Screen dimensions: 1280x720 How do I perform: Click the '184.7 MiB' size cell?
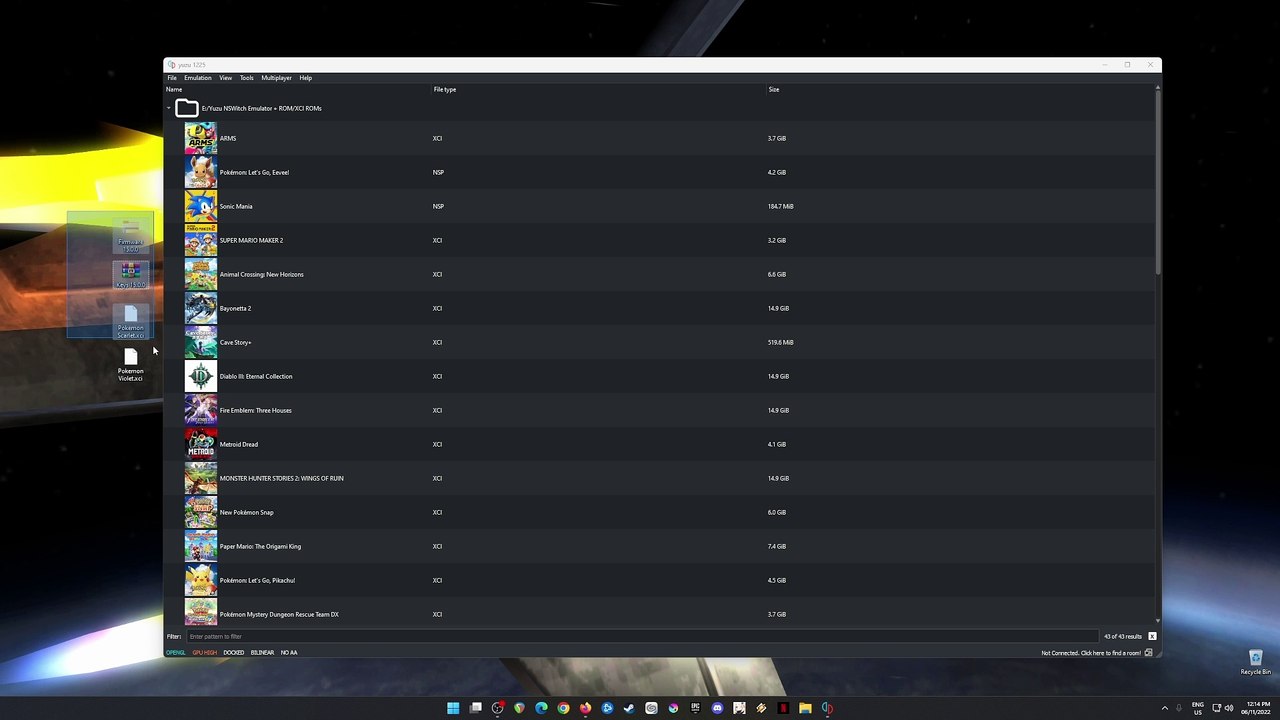780,206
